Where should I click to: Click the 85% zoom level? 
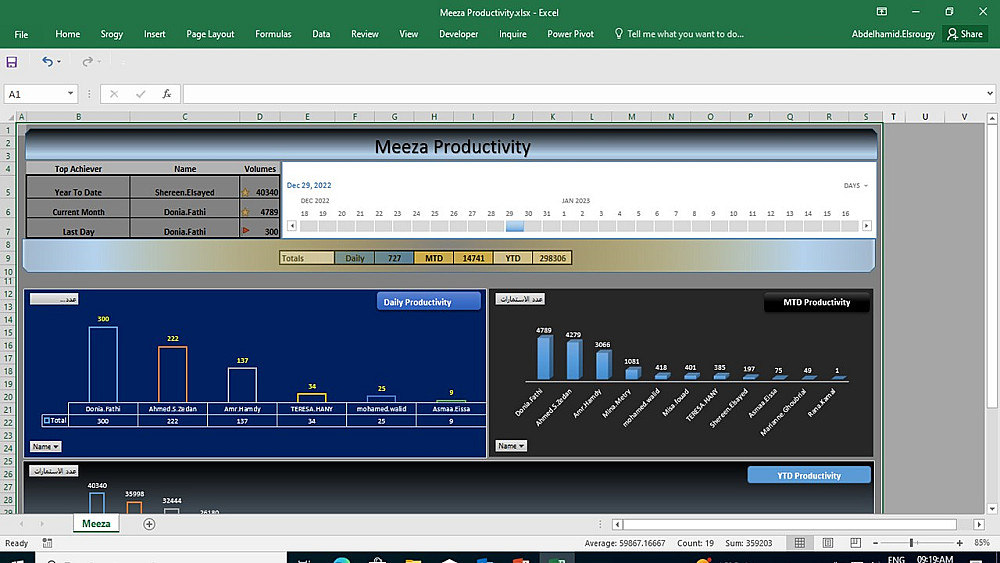[x=982, y=543]
